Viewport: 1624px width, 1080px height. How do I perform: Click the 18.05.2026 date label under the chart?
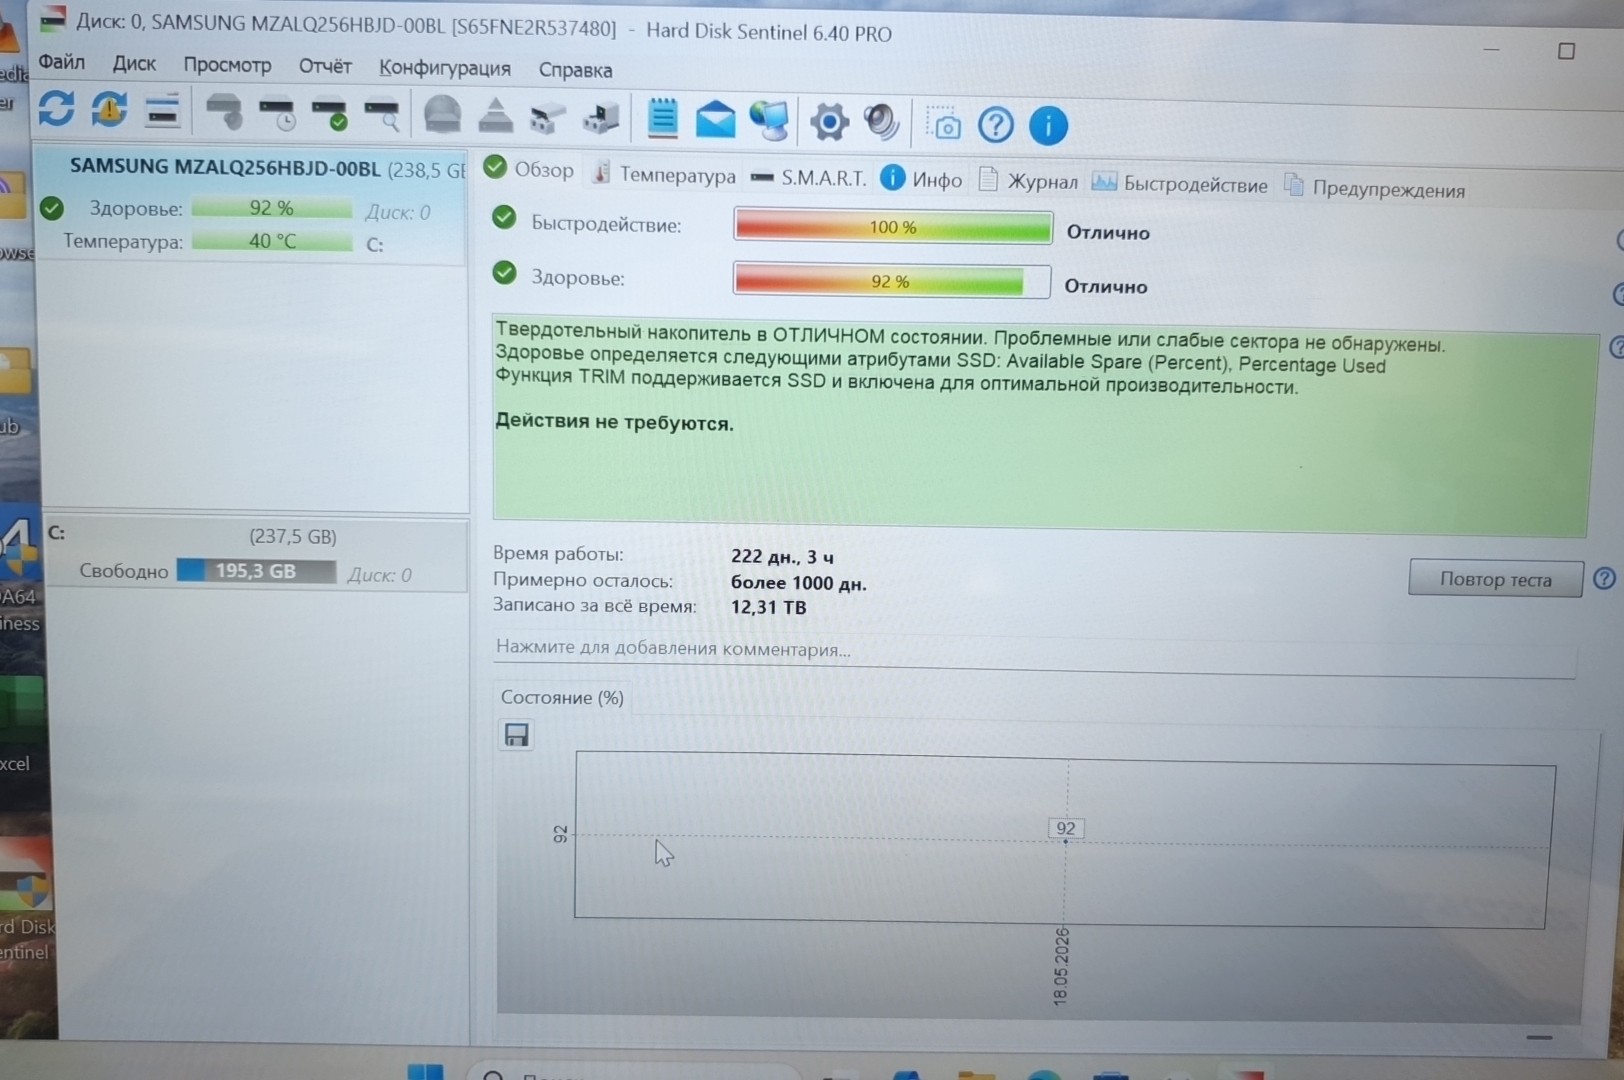point(1061,966)
